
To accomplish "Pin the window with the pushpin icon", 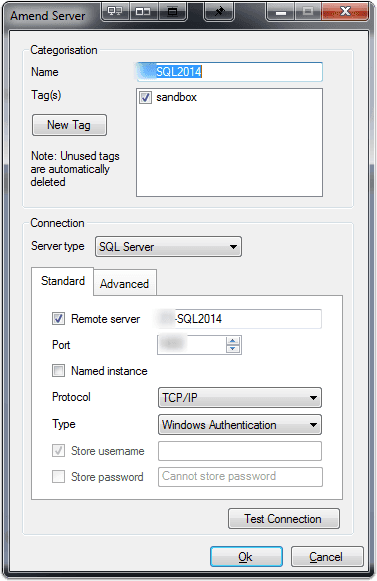I will tap(219, 11).
